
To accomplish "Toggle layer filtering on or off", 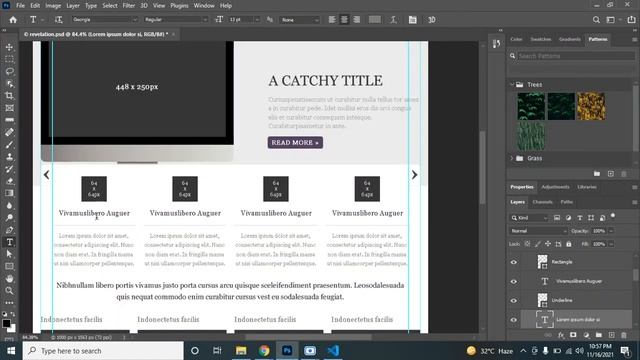I will [613, 216].
